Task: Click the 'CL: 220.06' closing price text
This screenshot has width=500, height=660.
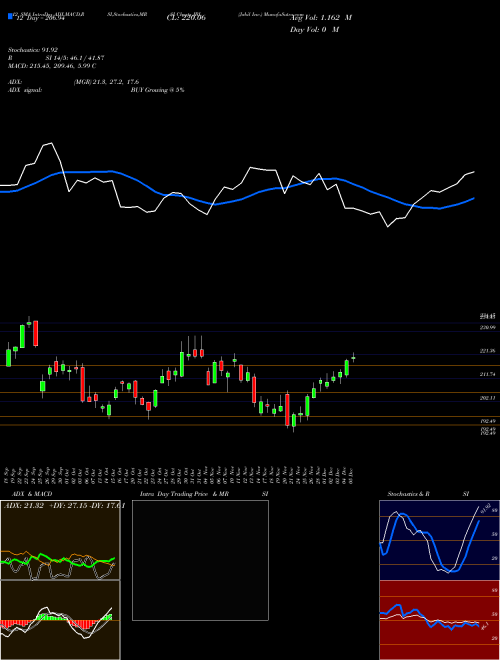Action: point(186,18)
